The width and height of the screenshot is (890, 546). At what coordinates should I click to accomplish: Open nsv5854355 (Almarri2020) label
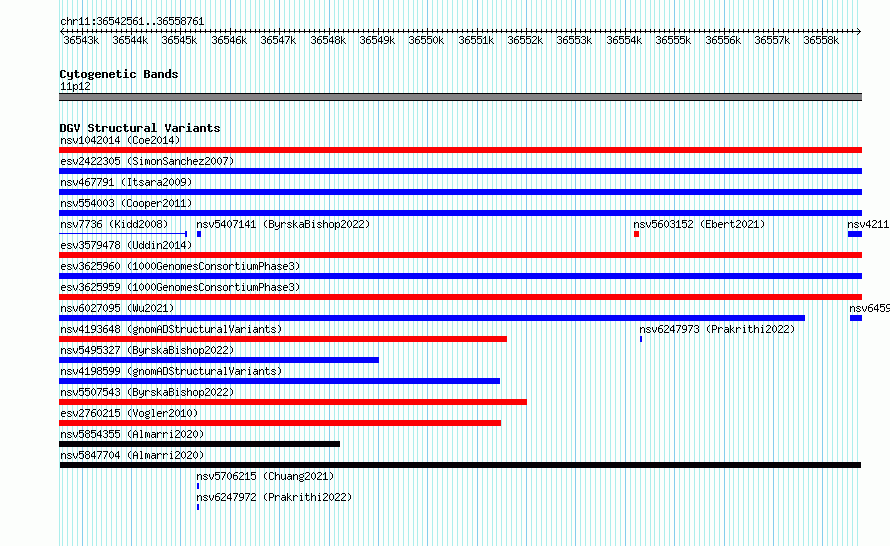point(132,434)
